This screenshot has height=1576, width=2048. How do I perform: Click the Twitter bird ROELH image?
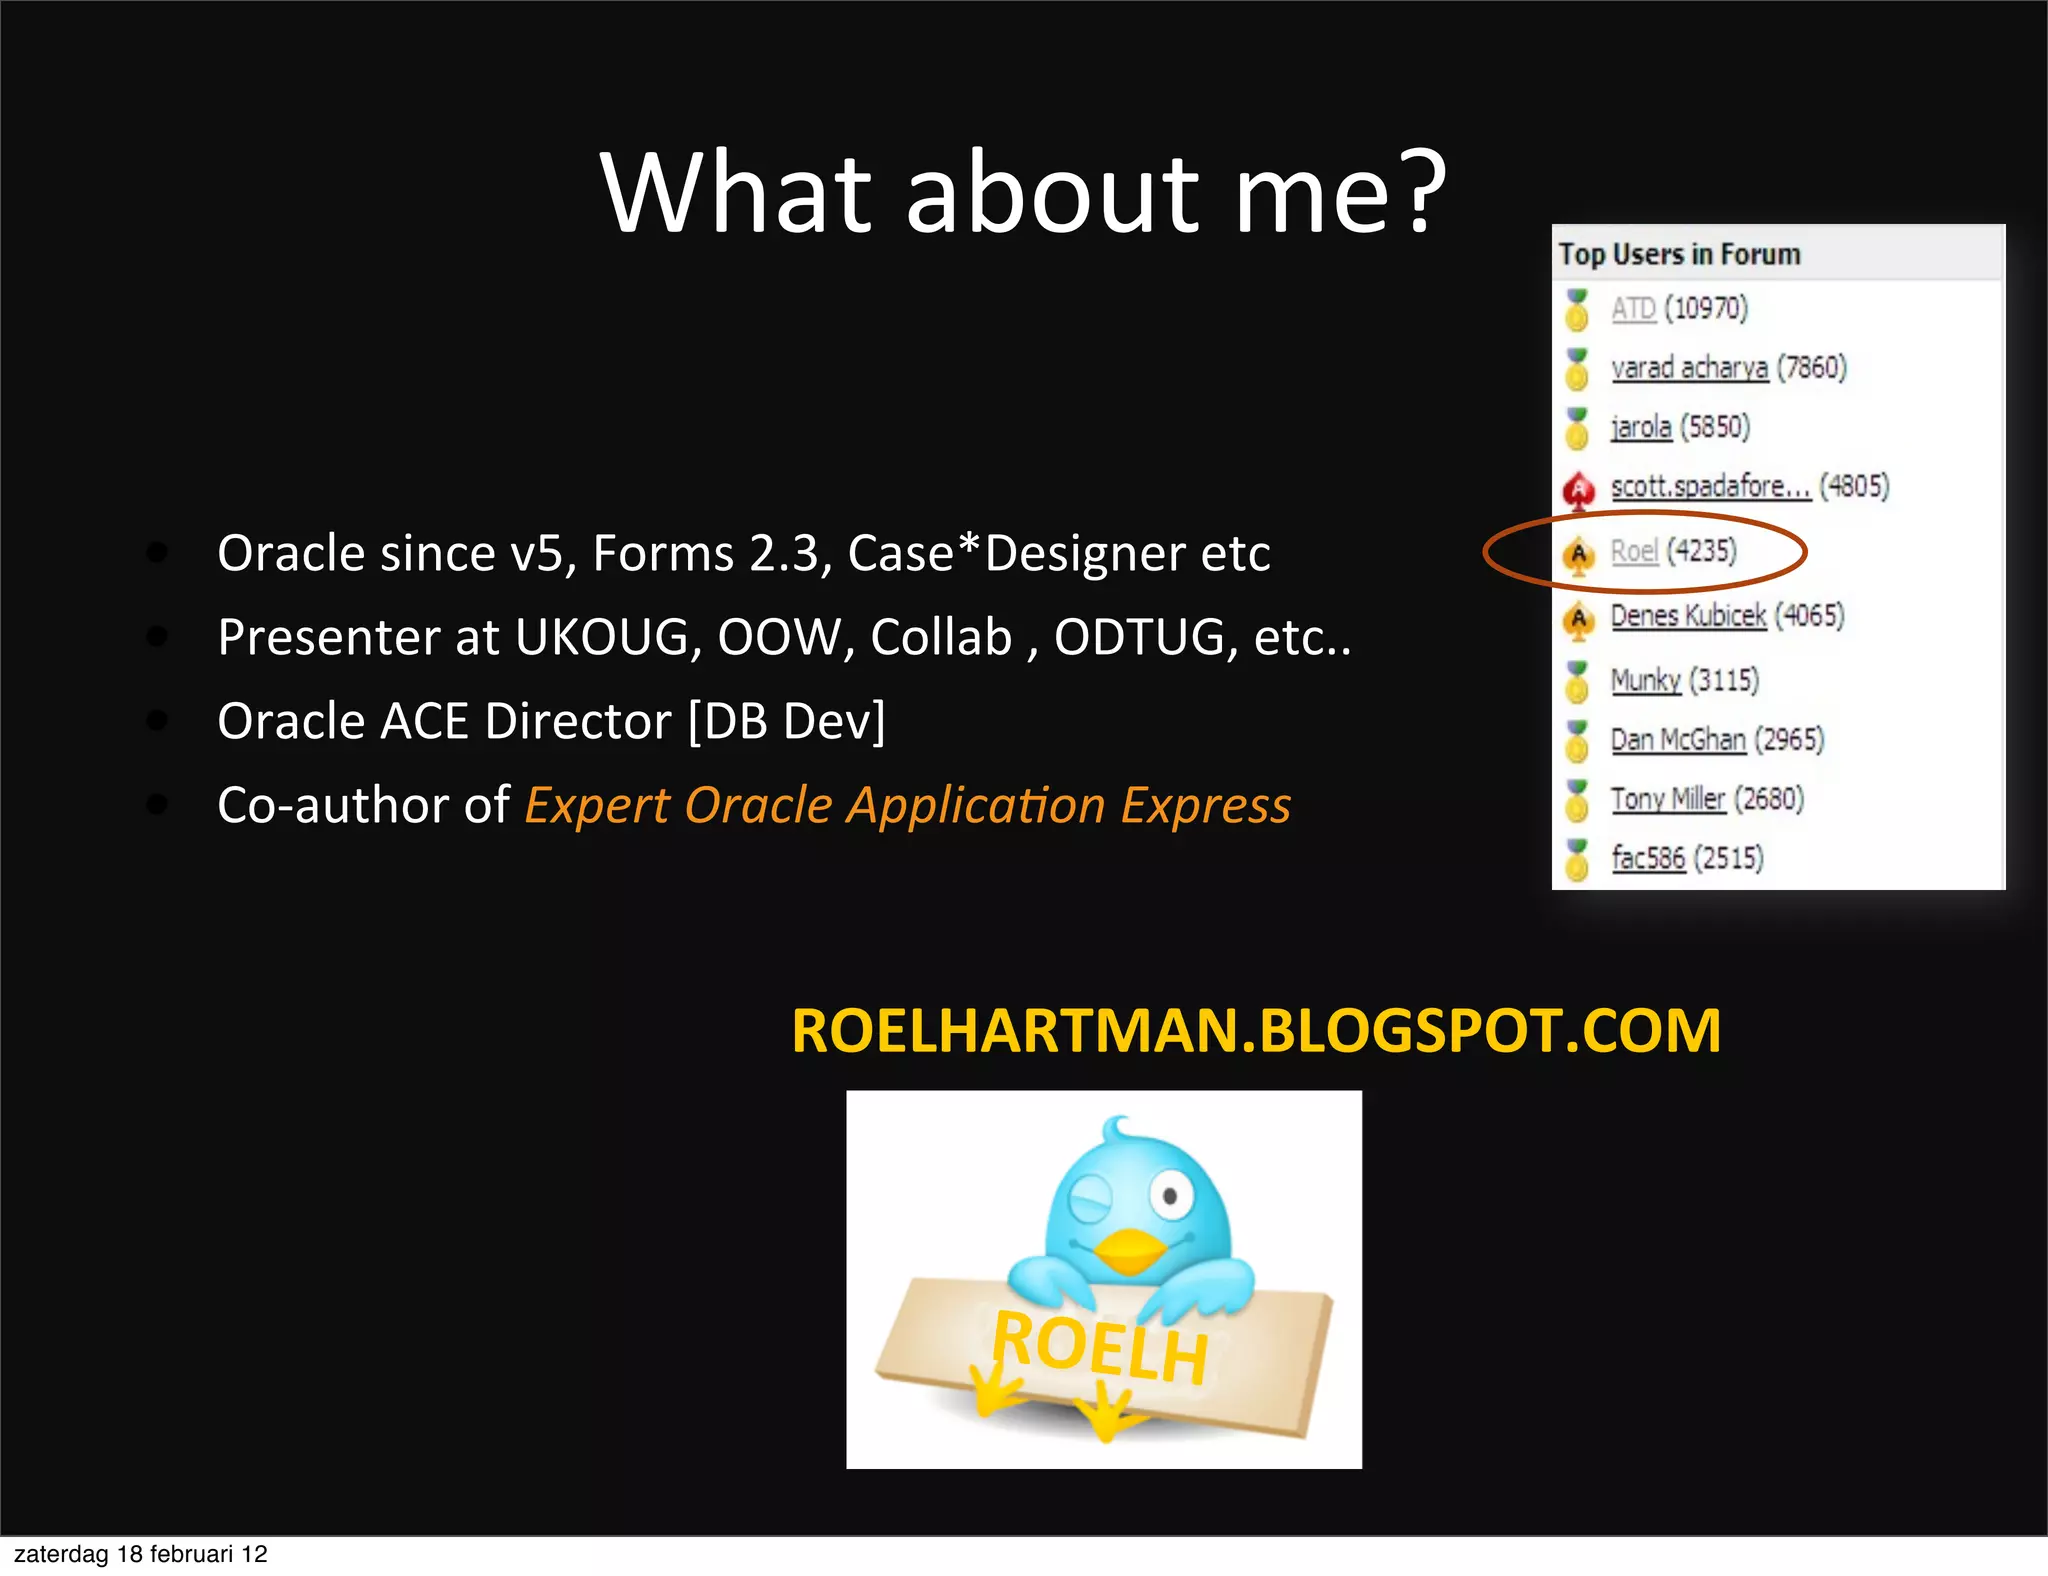point(1104,1279)
